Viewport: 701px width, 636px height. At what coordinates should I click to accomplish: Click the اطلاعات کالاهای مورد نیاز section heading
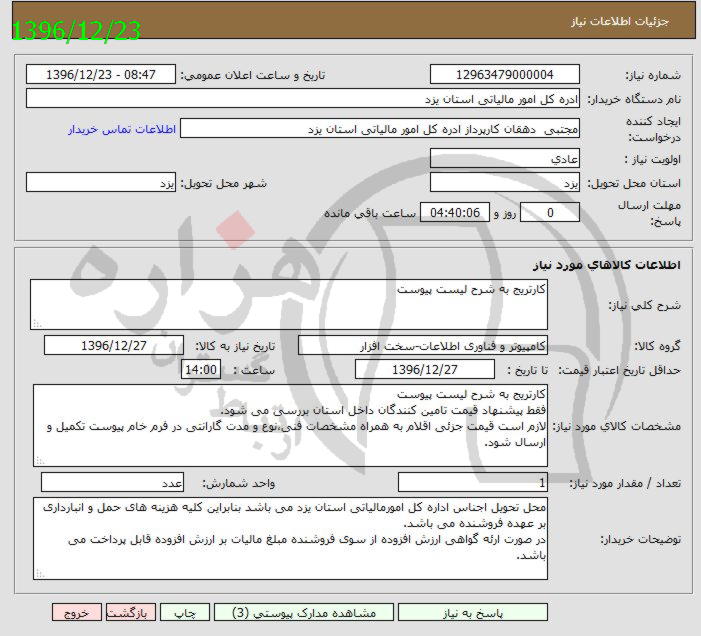point(607,265)
